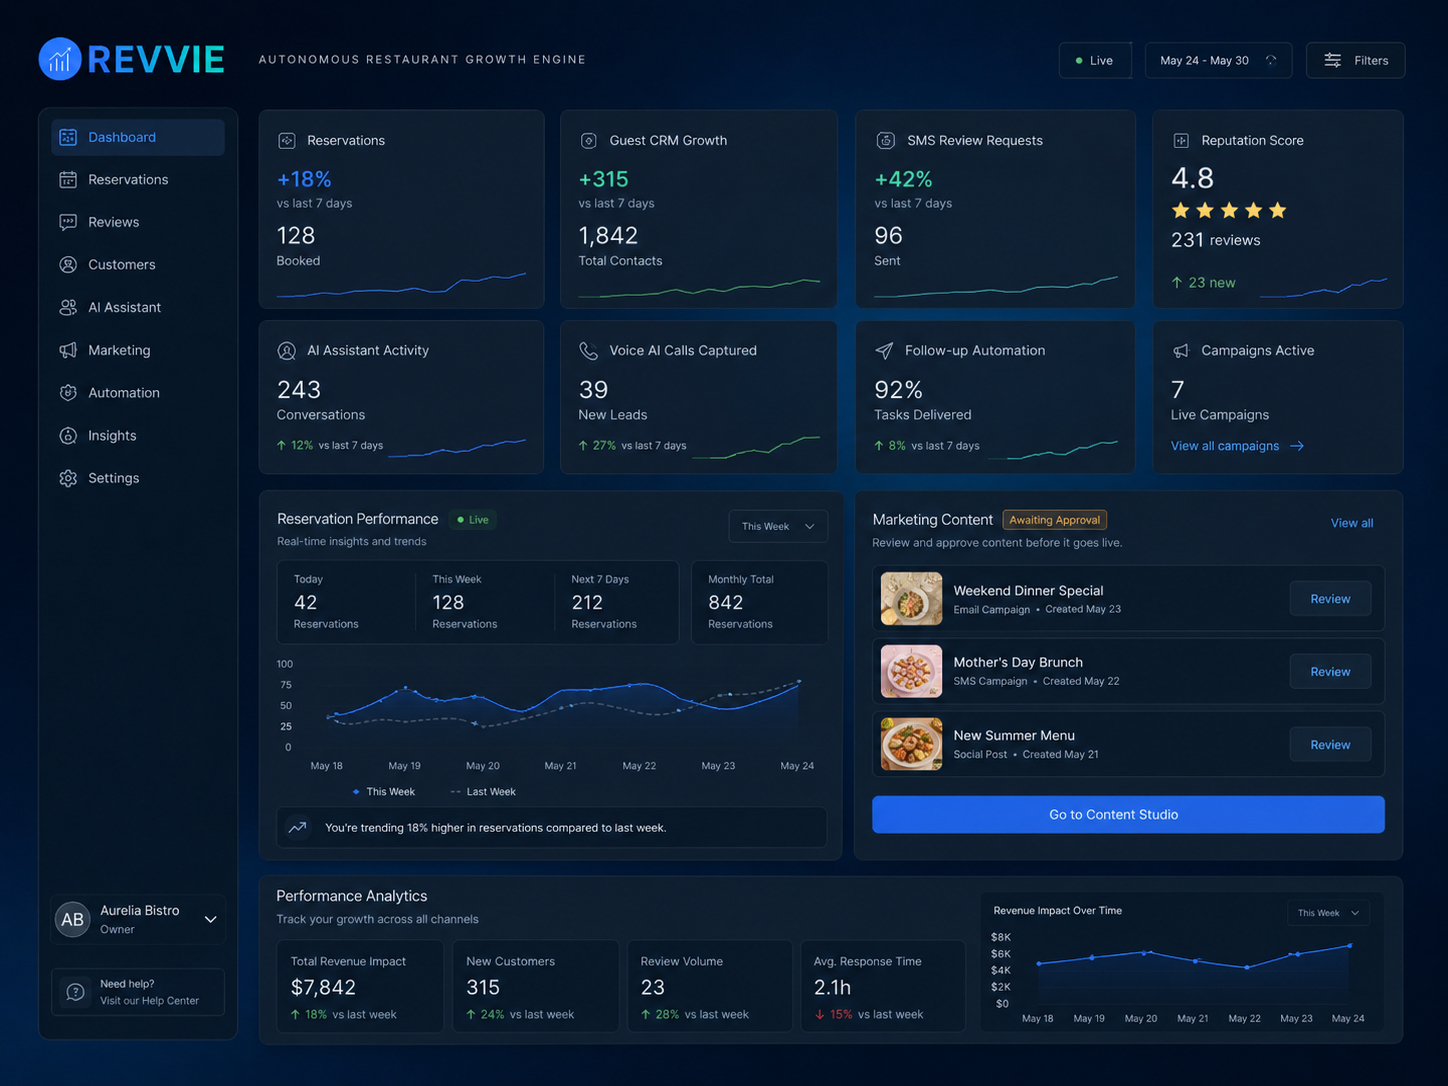Click the Awaiting Approval badge
This screenshot has width=1448, height=1086.
[x=1054, y=520]
